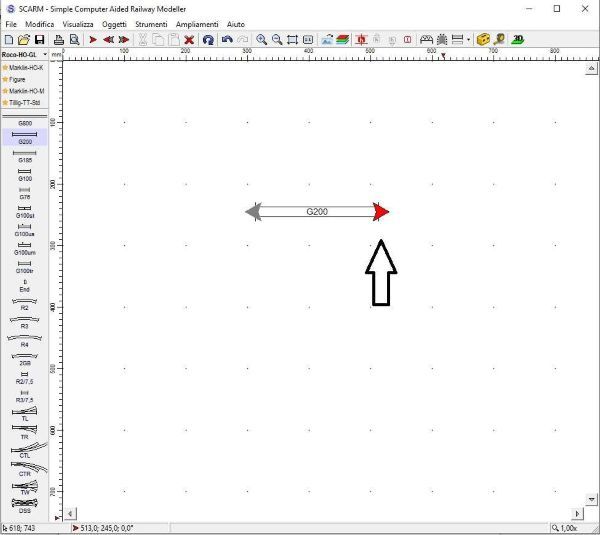Open the track style dropdown arrow in toolbar

click(x=468, y=40)
